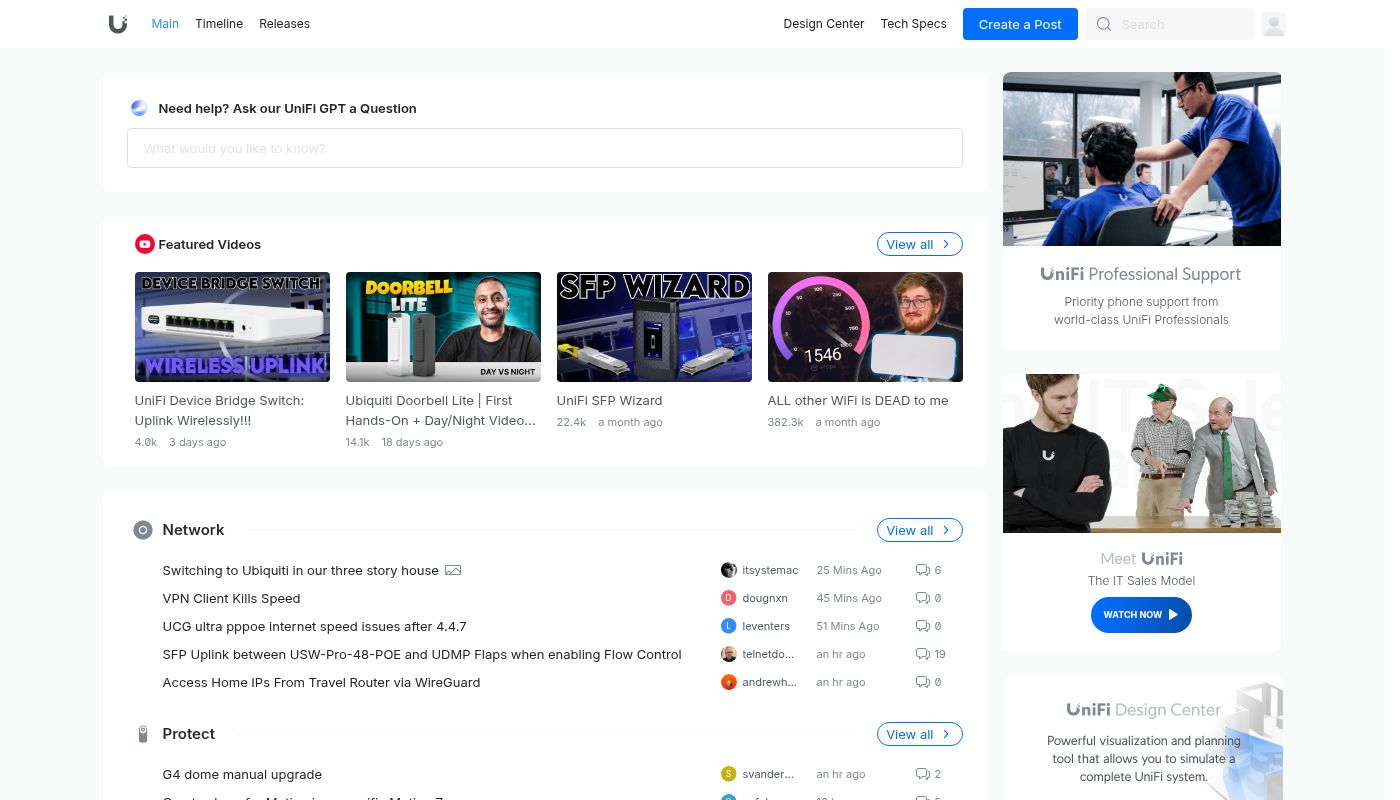Focus the UniFi GPT question field
Viewport: 1400px width, 800px height.
point(544,148)
